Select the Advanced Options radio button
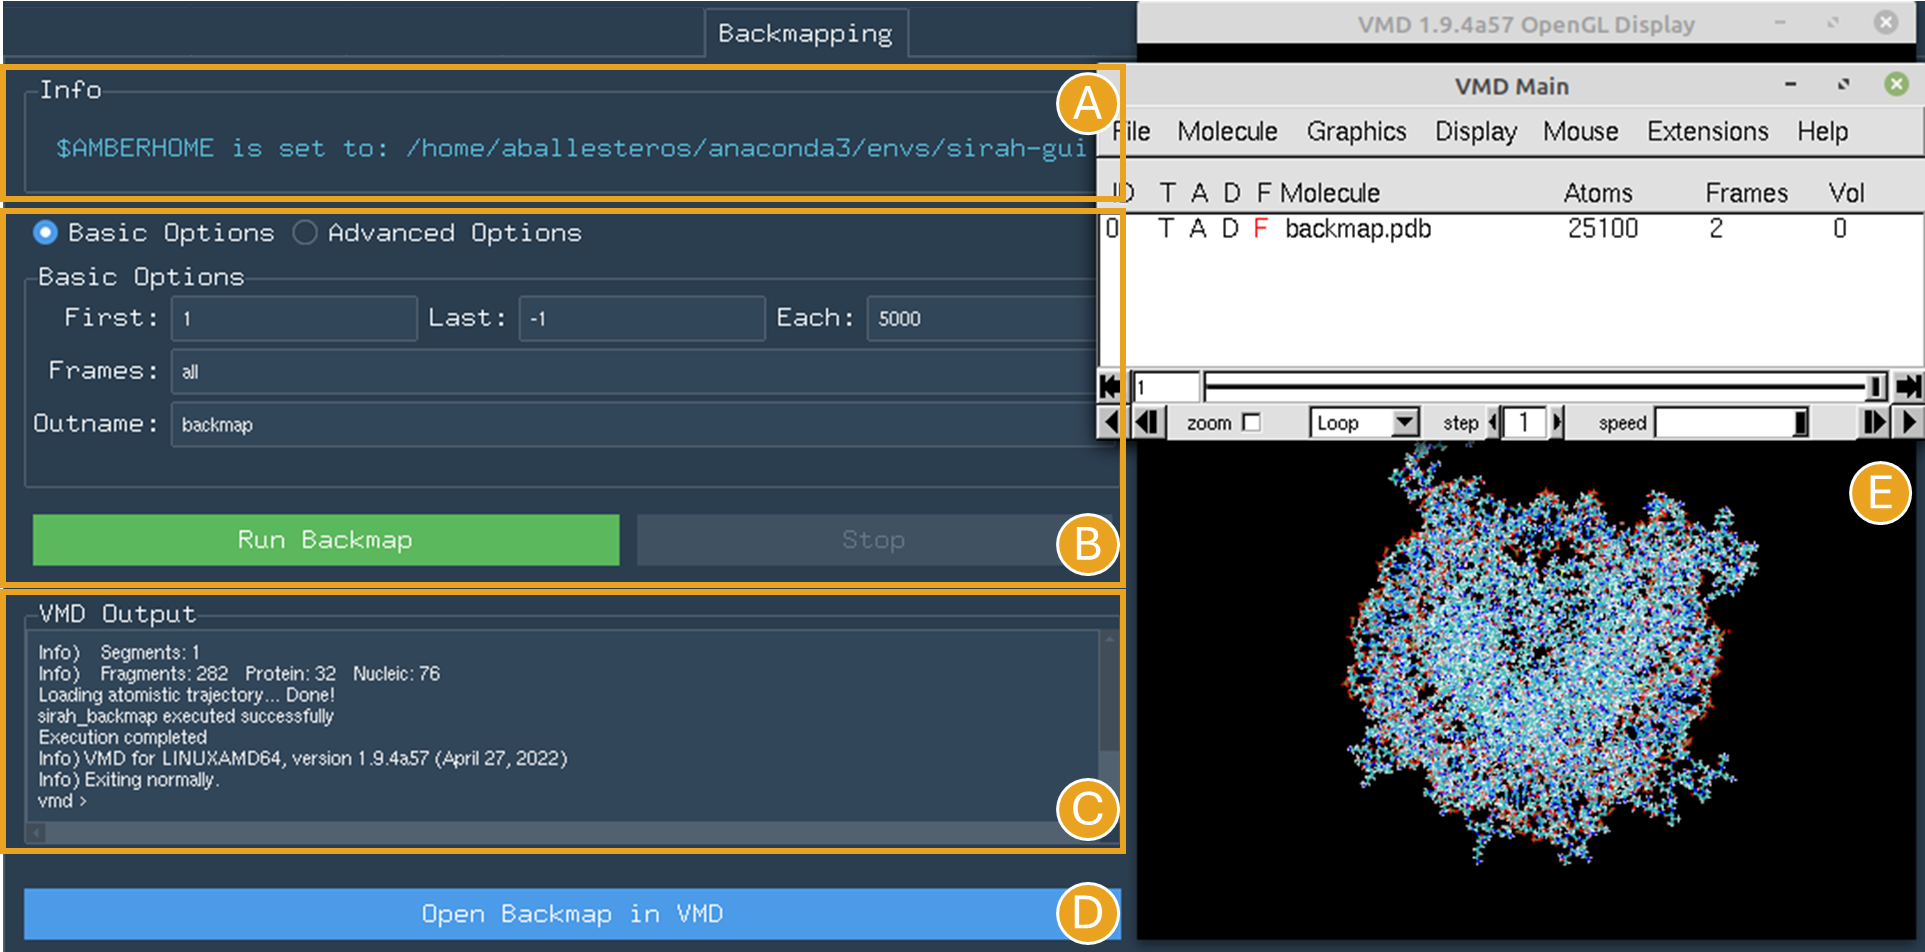The image size is (1925, 952). coord(305,233)
